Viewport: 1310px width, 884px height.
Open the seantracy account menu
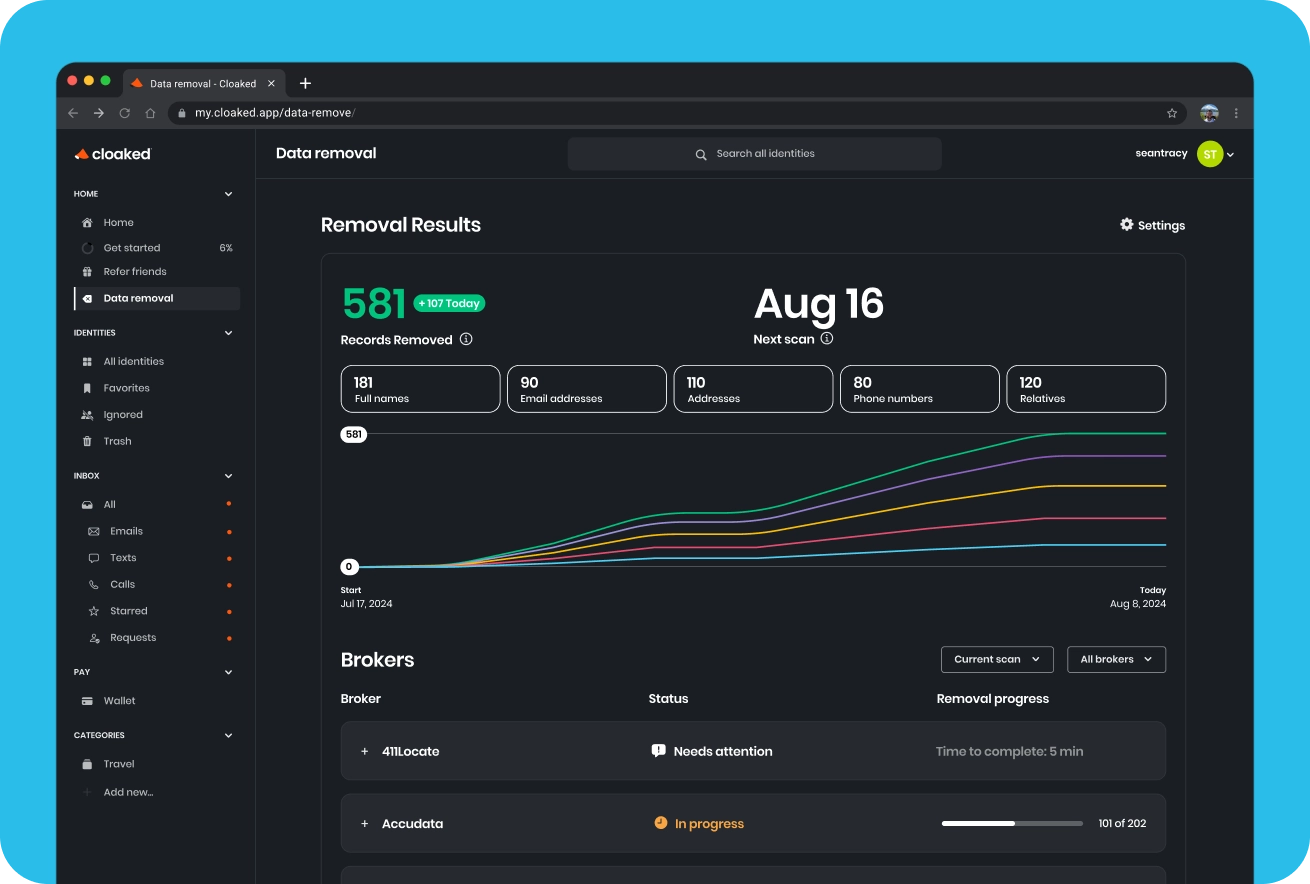pos(1185,153)
